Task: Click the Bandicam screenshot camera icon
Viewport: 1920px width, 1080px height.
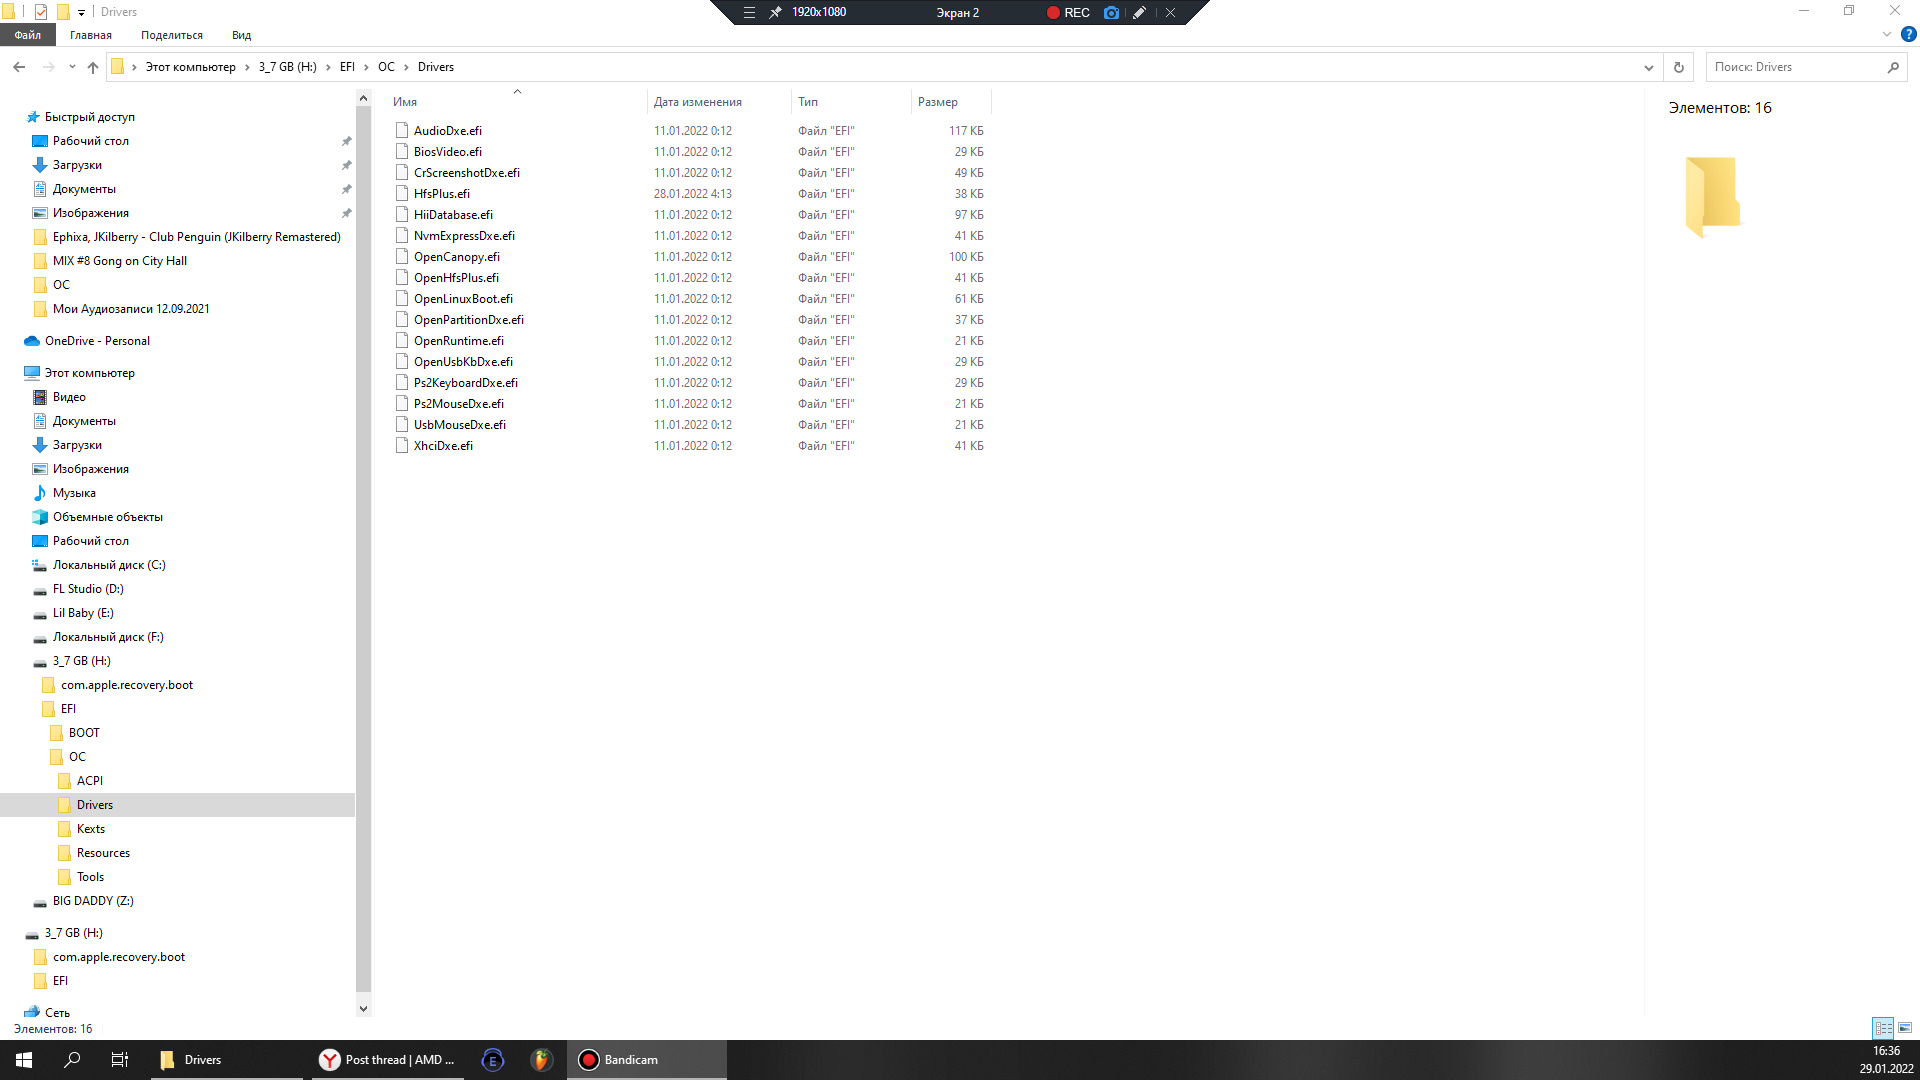Action: click(1111, 13)
